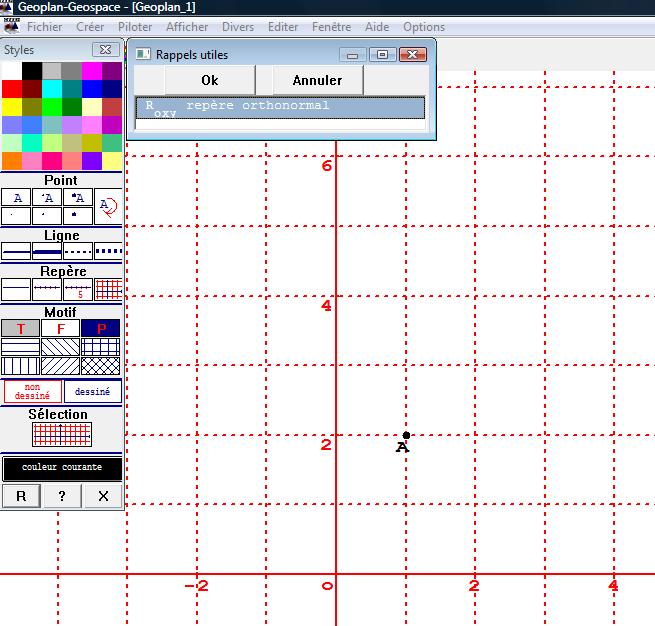Screen dimensions: 655x626
Task: Pick the yellow color swatch
Action: point(11,106)
